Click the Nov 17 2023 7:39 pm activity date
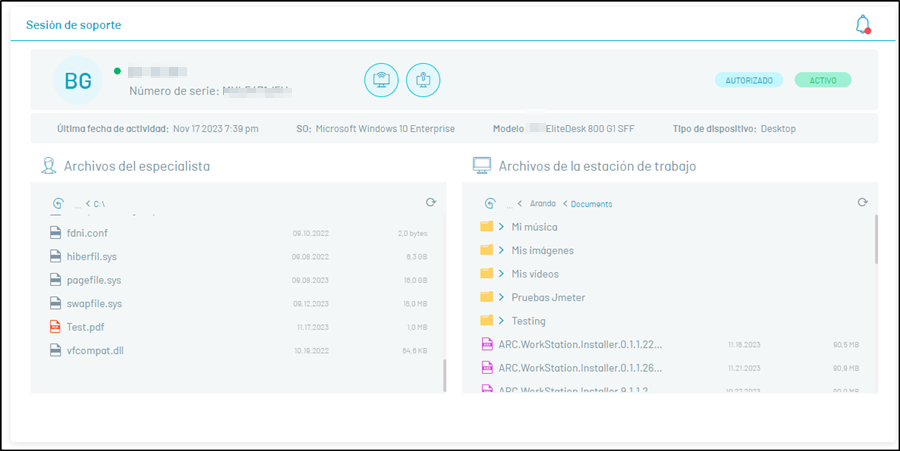 pyautogui.click(x=216, y=129)
